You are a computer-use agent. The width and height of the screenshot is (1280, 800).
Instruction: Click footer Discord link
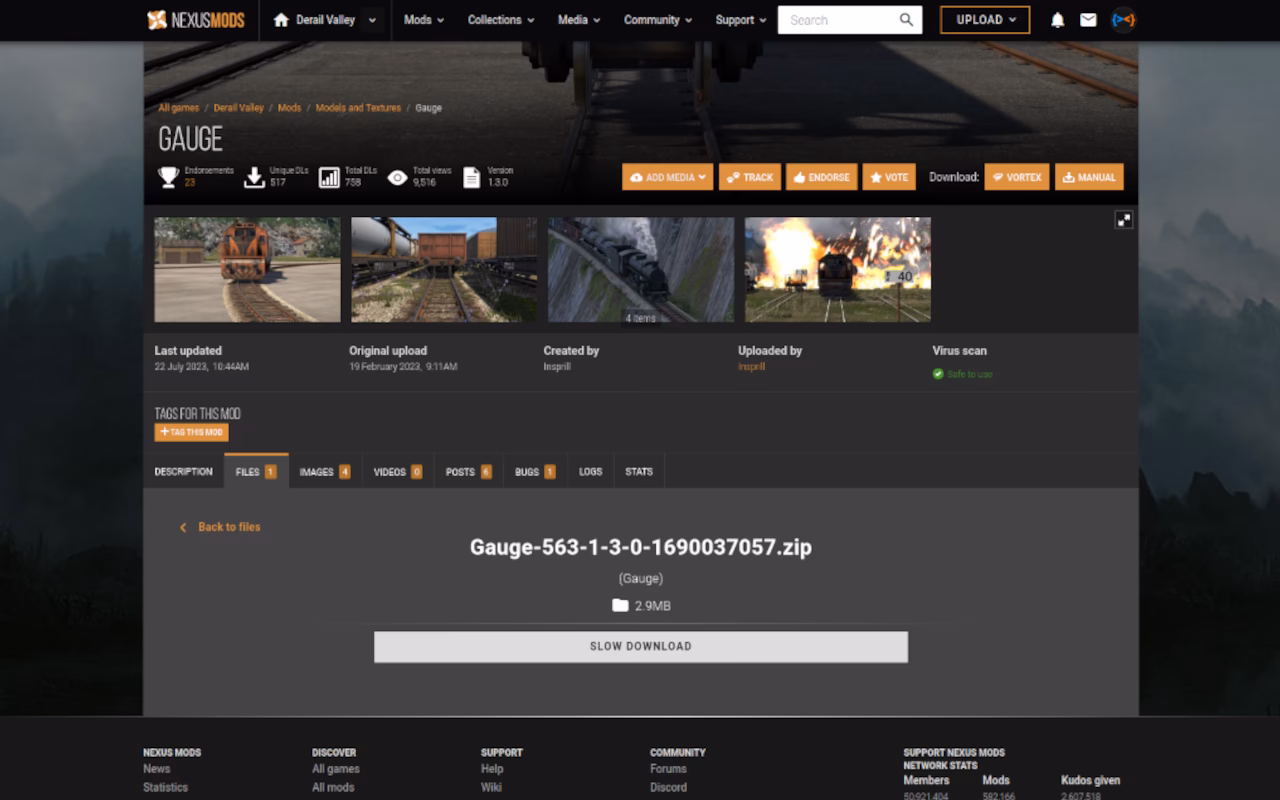[x=668, y=787]
